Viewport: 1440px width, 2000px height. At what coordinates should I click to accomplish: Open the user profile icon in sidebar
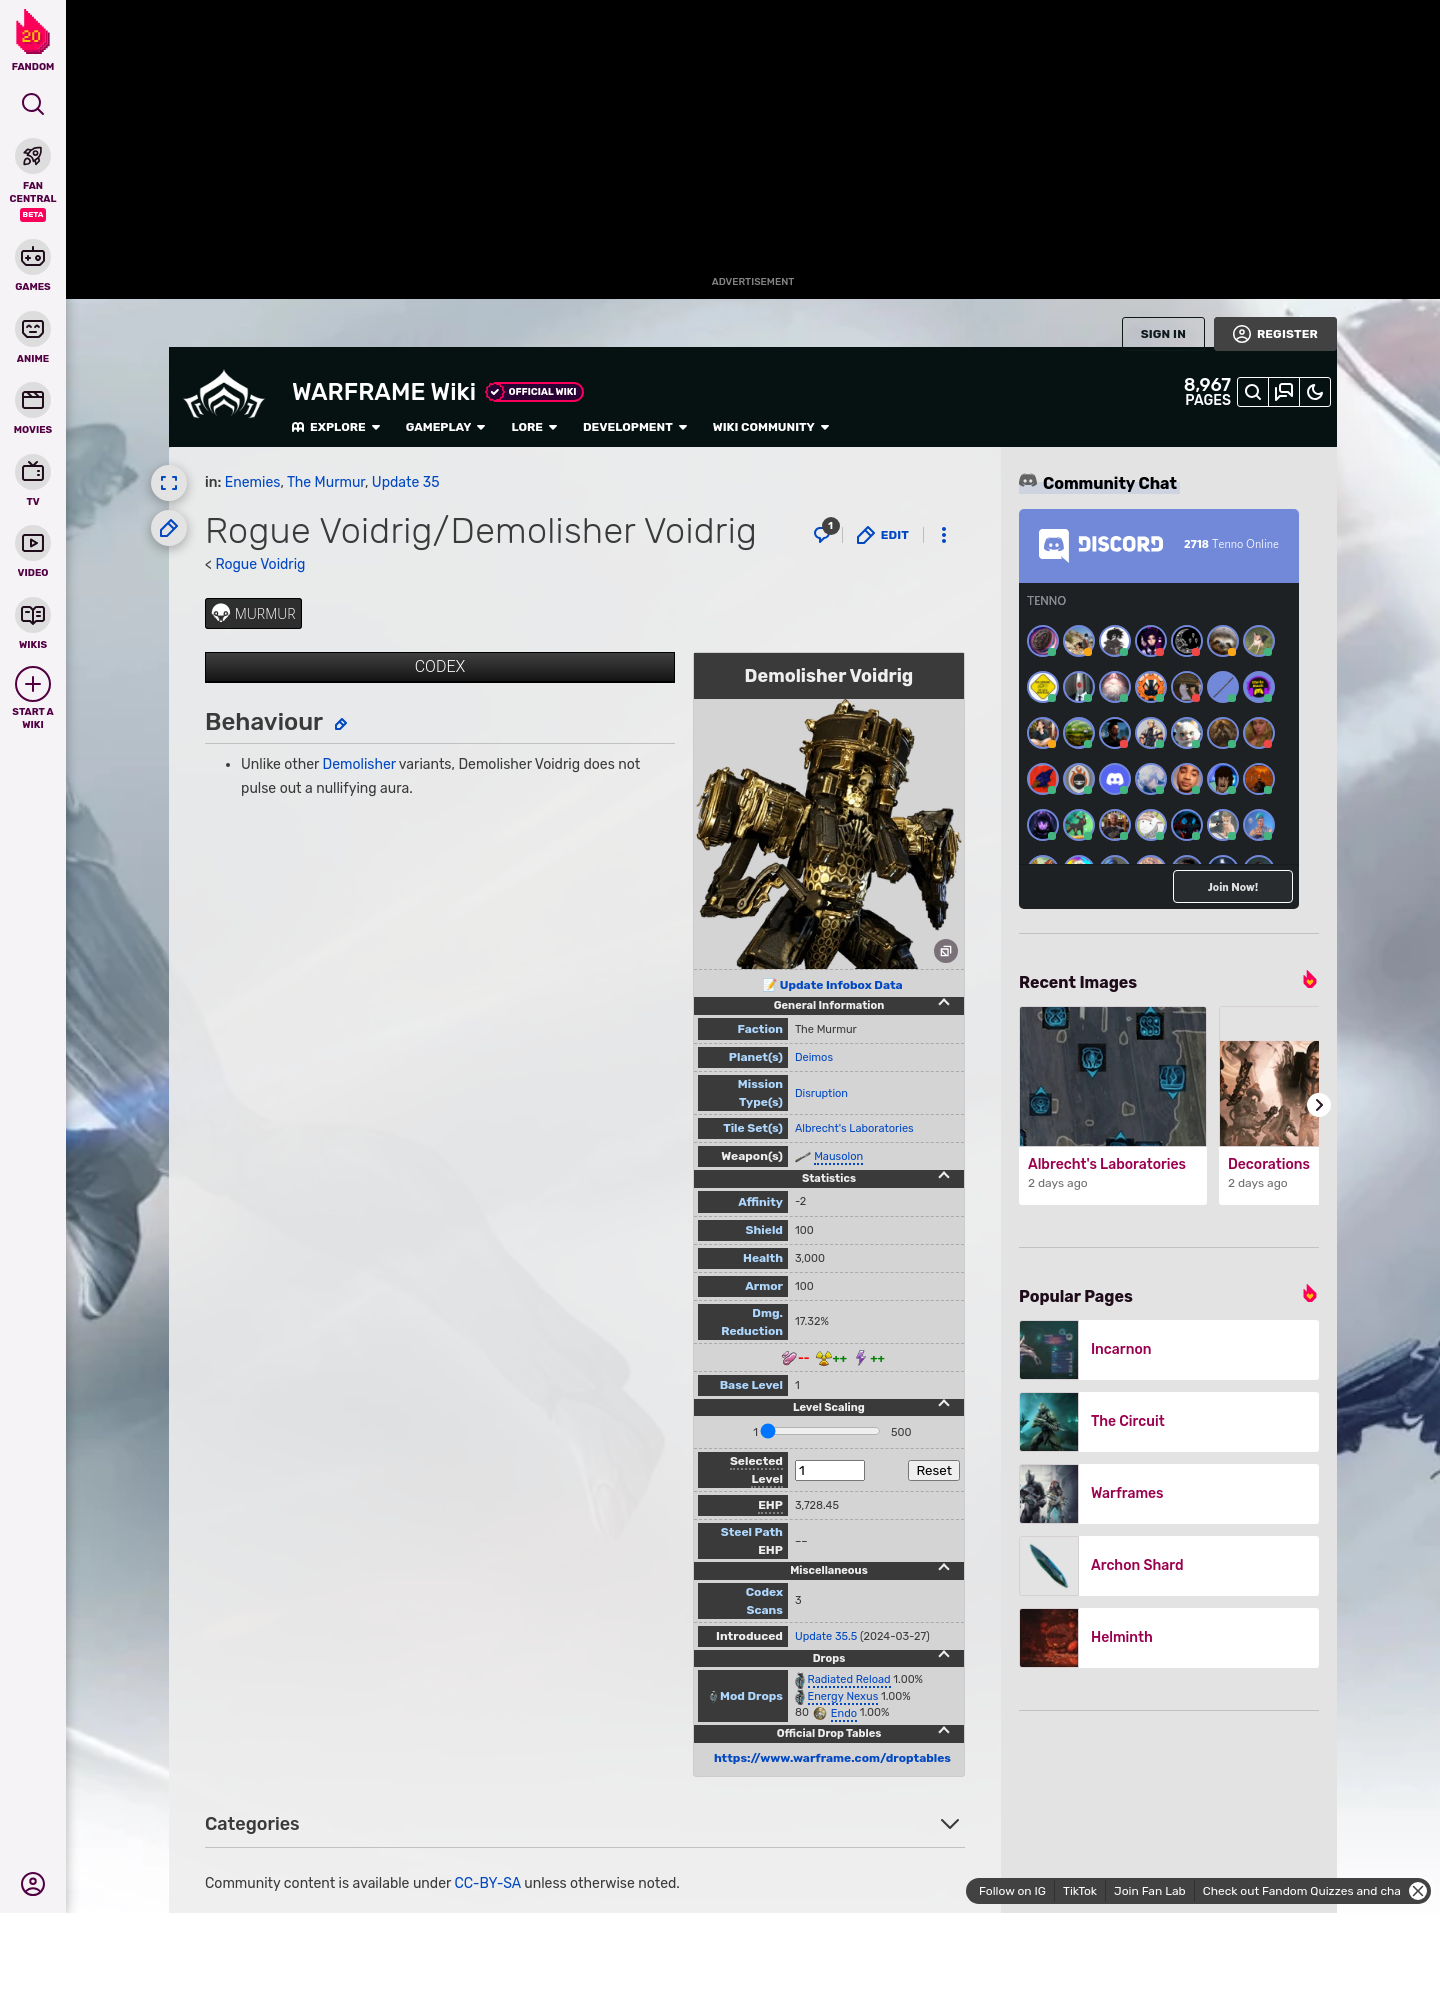pyautogui.click(x=33, y=1884)
